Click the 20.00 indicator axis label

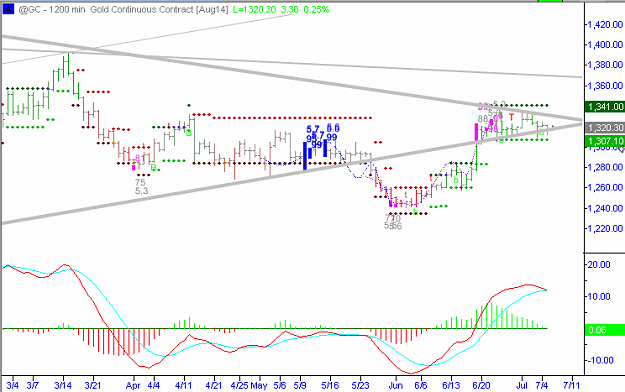(x=599, y=265)
